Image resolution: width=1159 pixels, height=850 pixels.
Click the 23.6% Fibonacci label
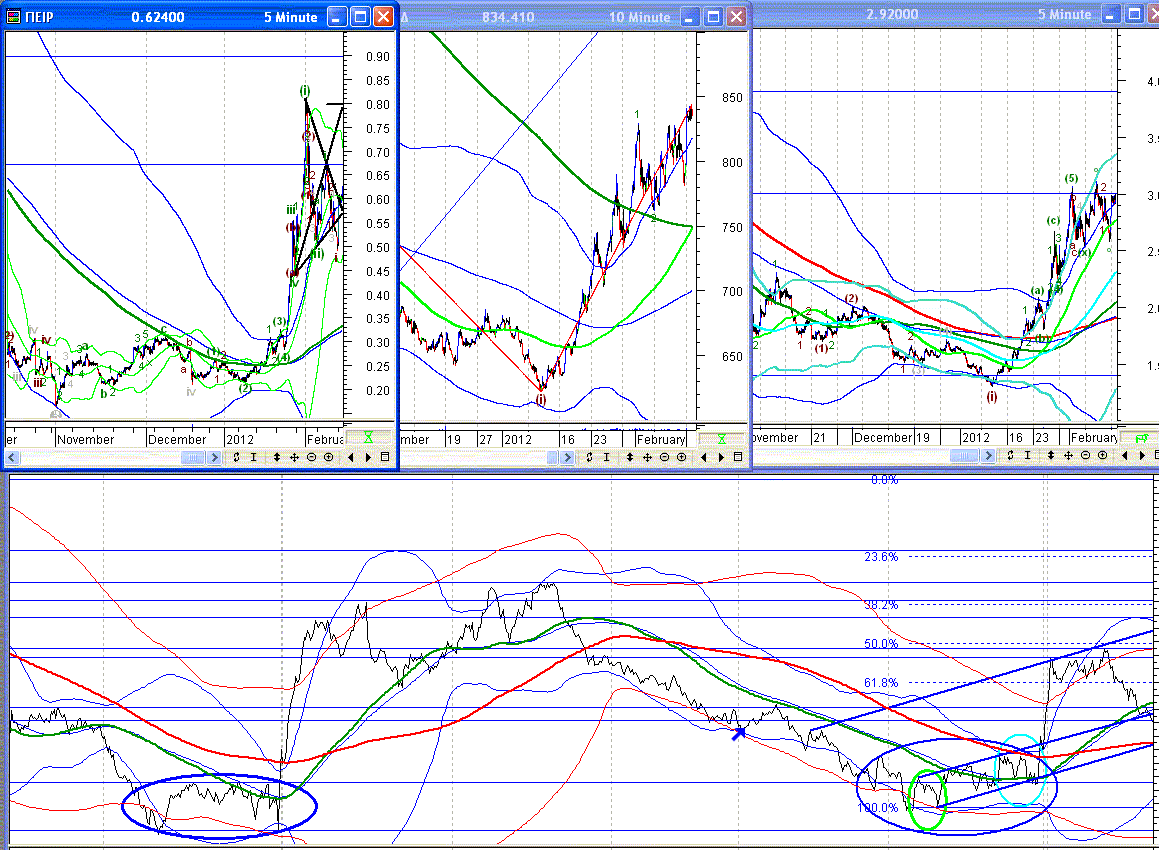(x=881, y=557)
